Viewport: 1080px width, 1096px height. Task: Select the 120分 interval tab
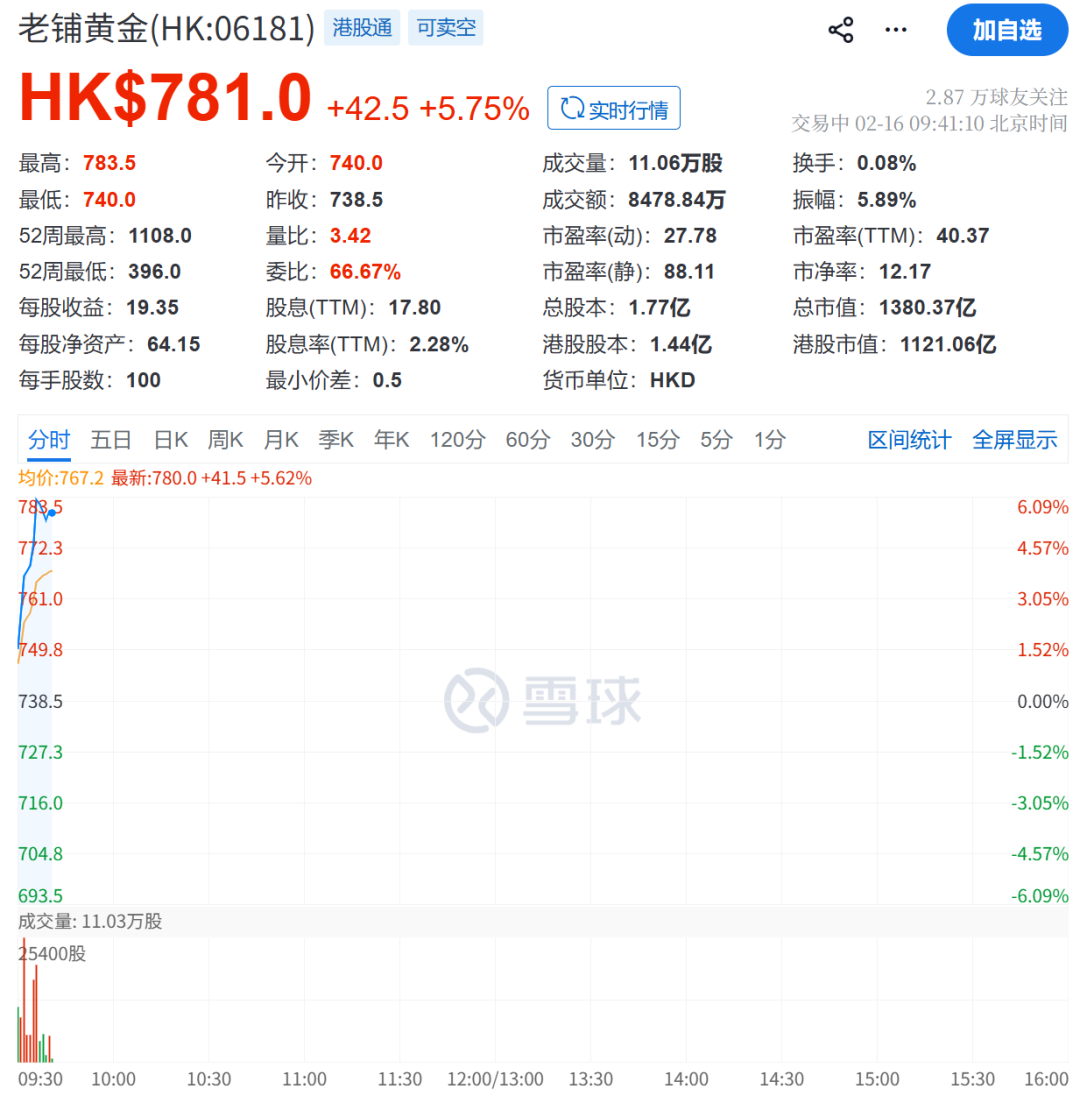tap(457, 440)
